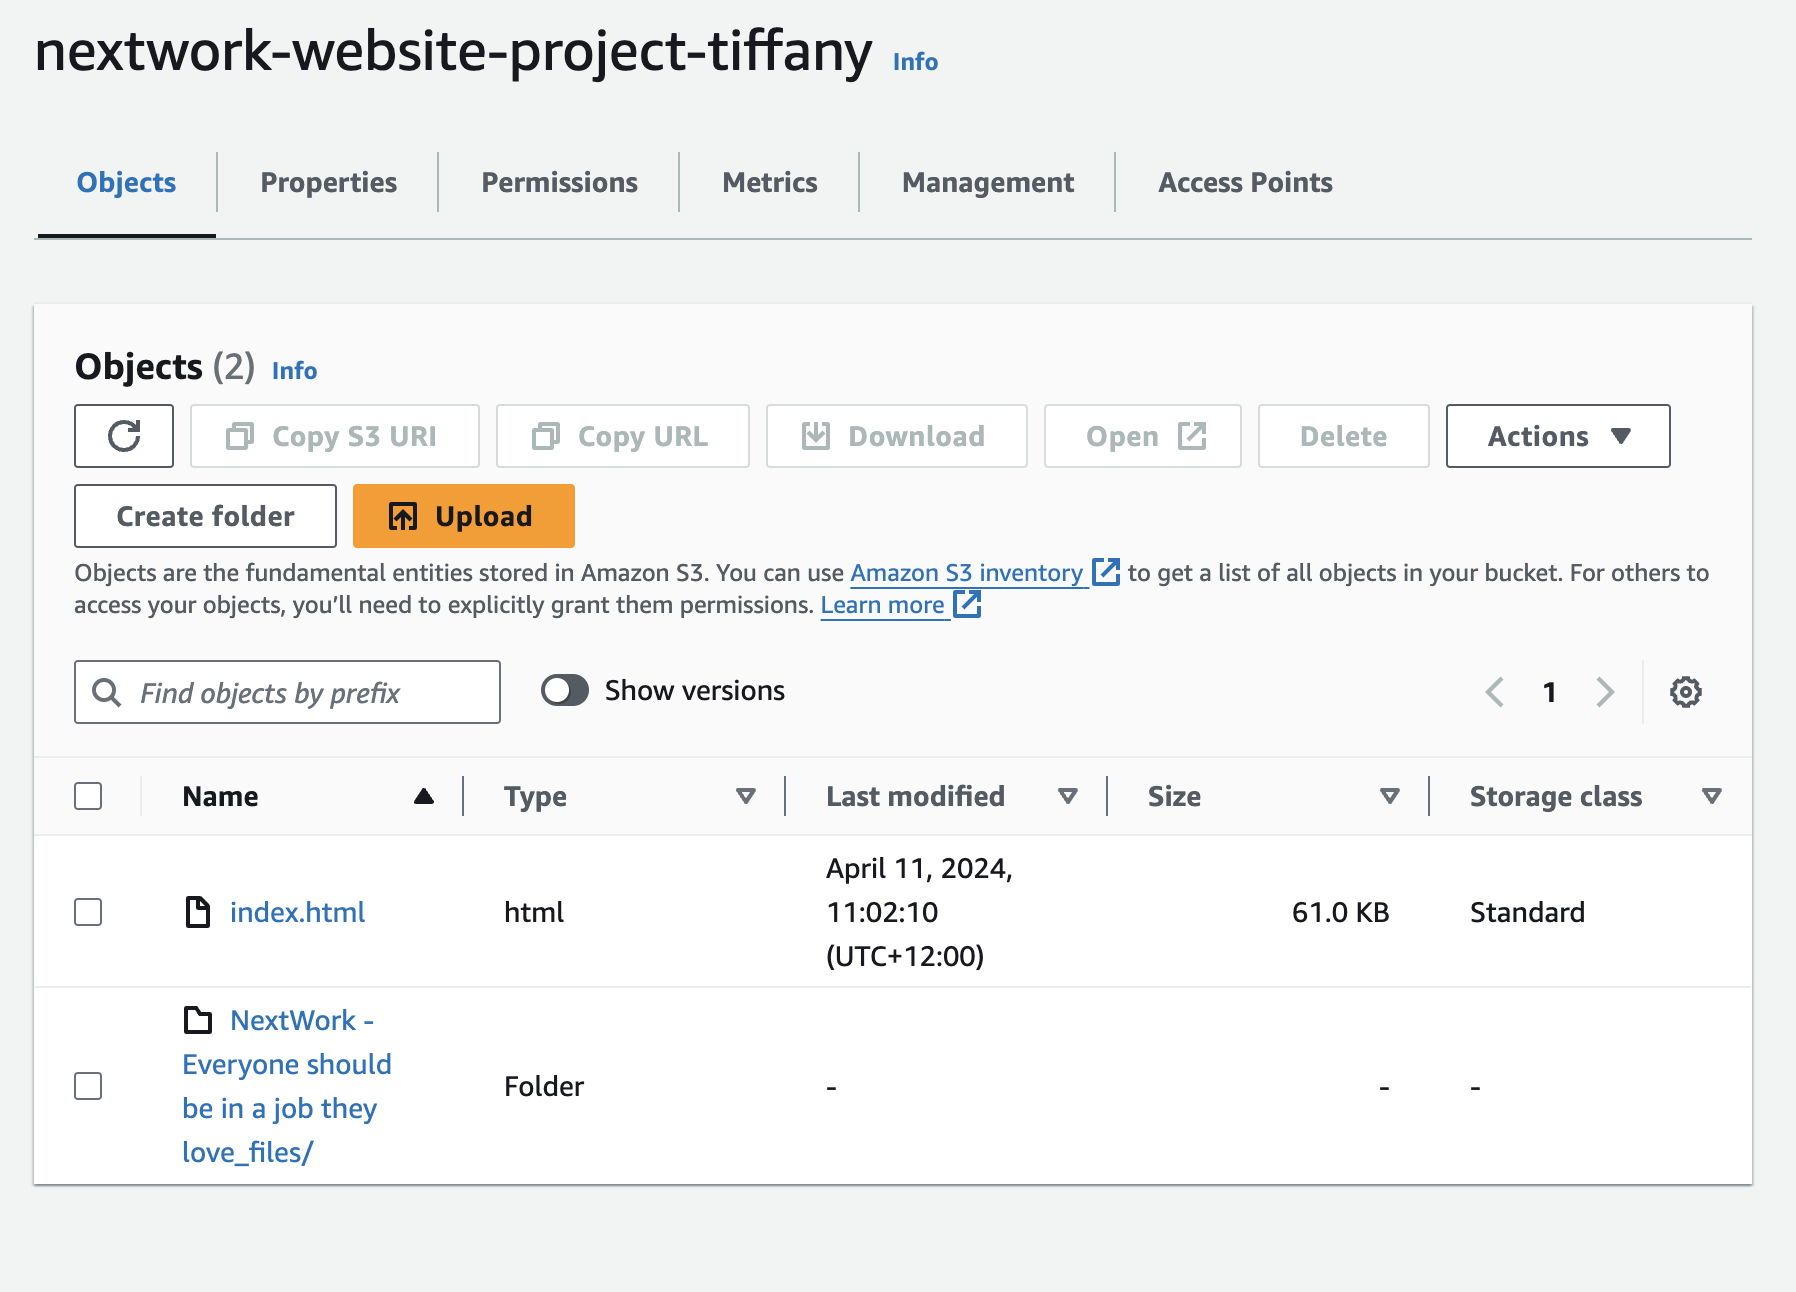Click the next page arrow
The height and width of the screenshot is (1292, 1796).
pos(1605,692)
